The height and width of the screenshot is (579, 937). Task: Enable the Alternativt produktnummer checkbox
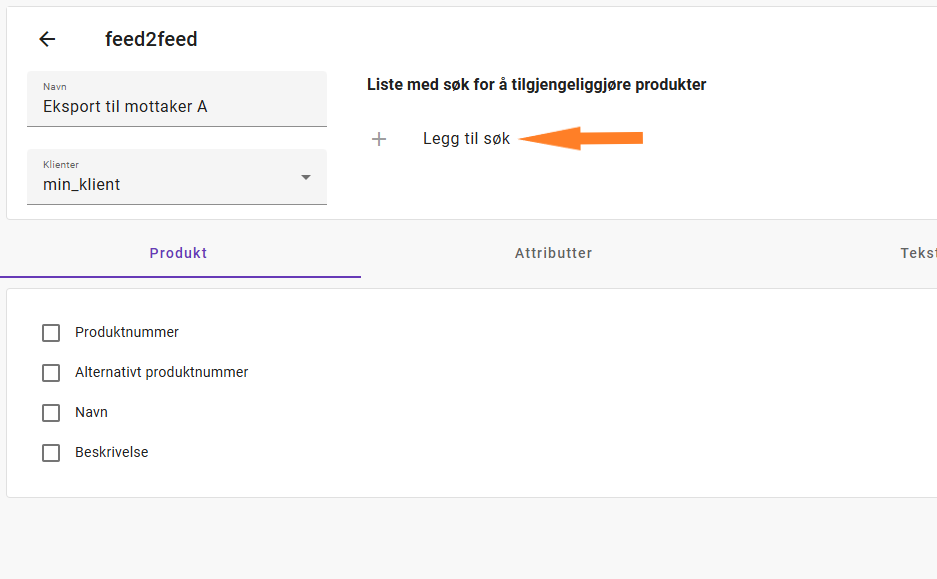tap(51, 373)
